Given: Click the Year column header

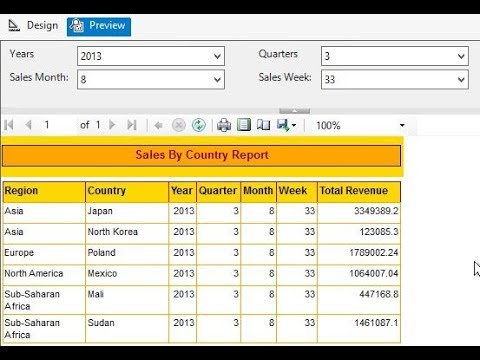Looking at the screenshot, I should pyautogui.click(x=182, y=192).
